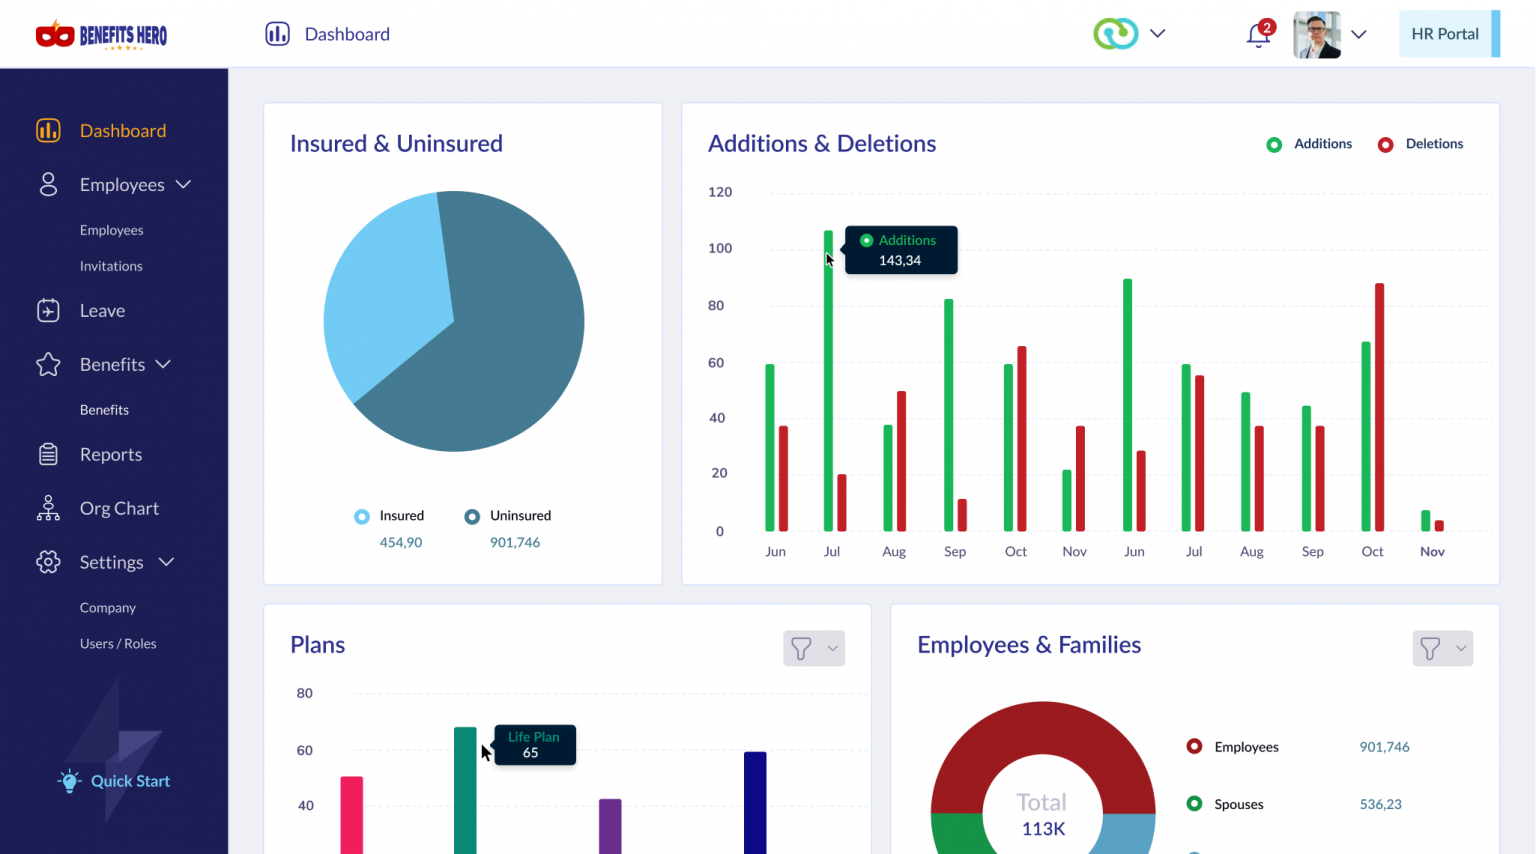The width and height of the screenshot is (1536, 854).
Task: Click the Insured legend color dot
Action: pyautogui.click(x=361, y=516)
